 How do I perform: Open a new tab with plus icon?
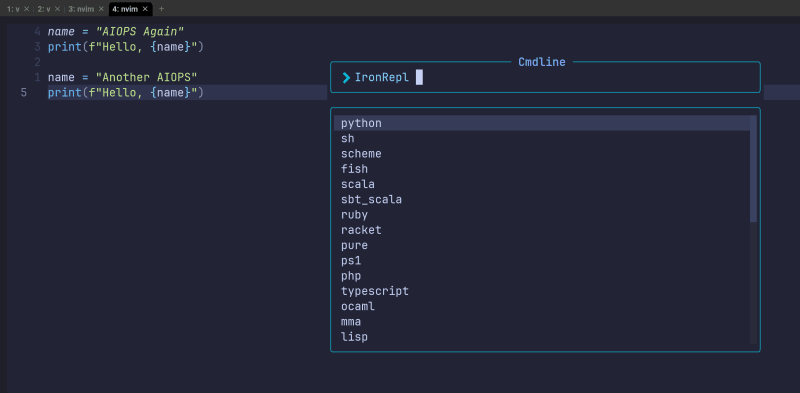pyautogui.click(x=162, y=9)
